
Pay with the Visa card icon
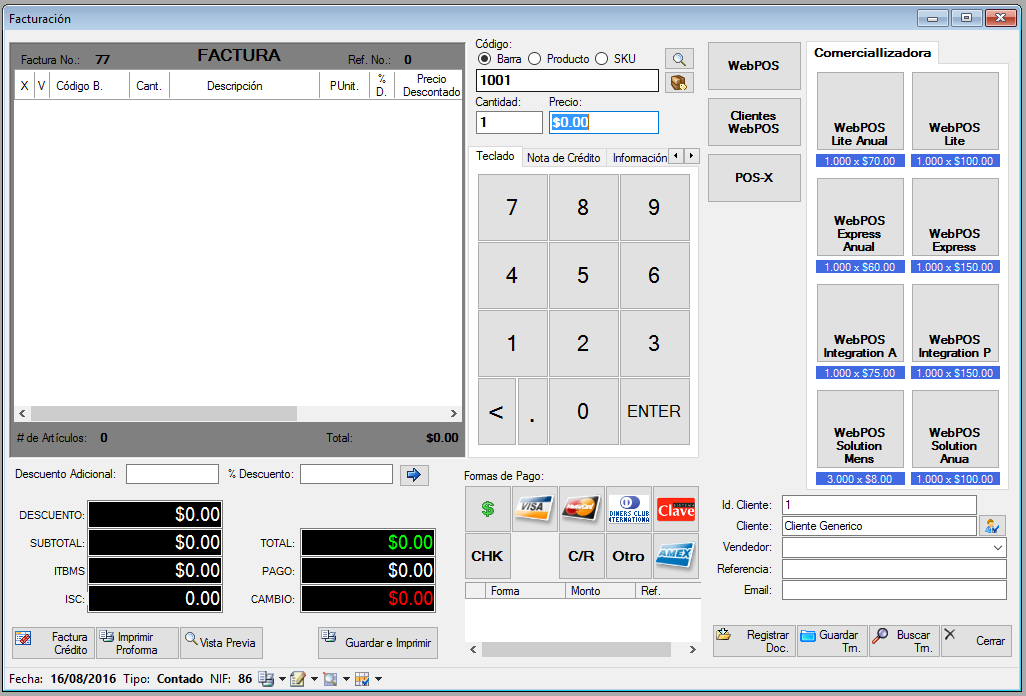click(x=534, y=509)
